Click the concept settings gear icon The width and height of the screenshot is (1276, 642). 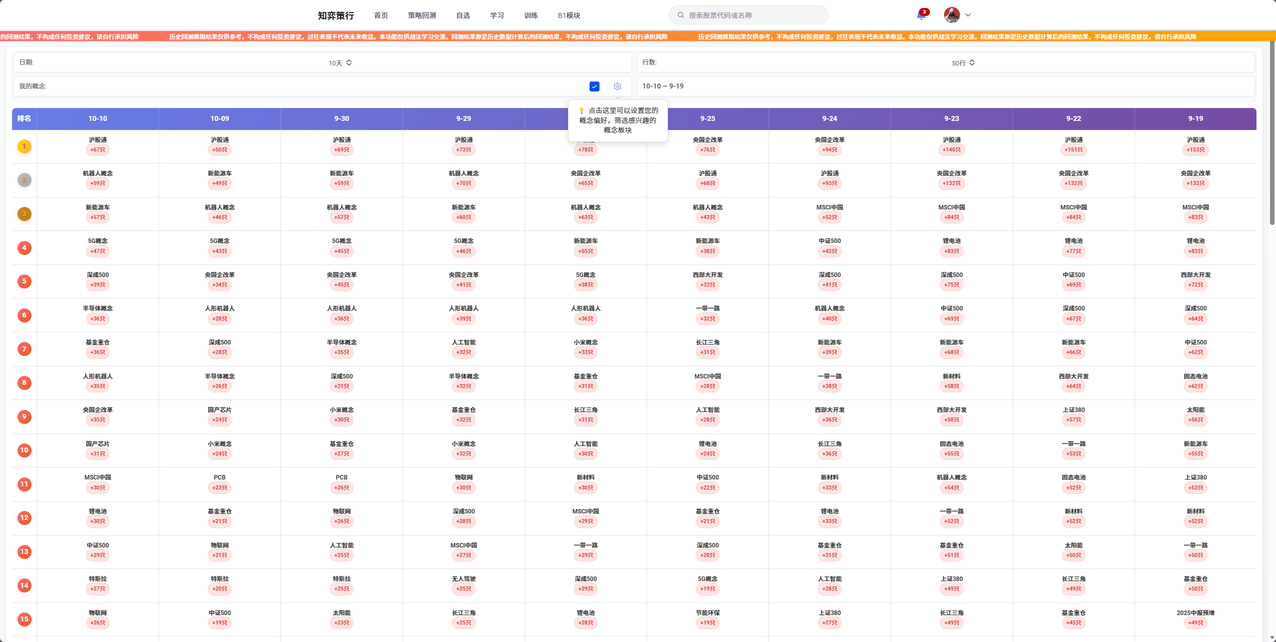click(x=617, y=87)
